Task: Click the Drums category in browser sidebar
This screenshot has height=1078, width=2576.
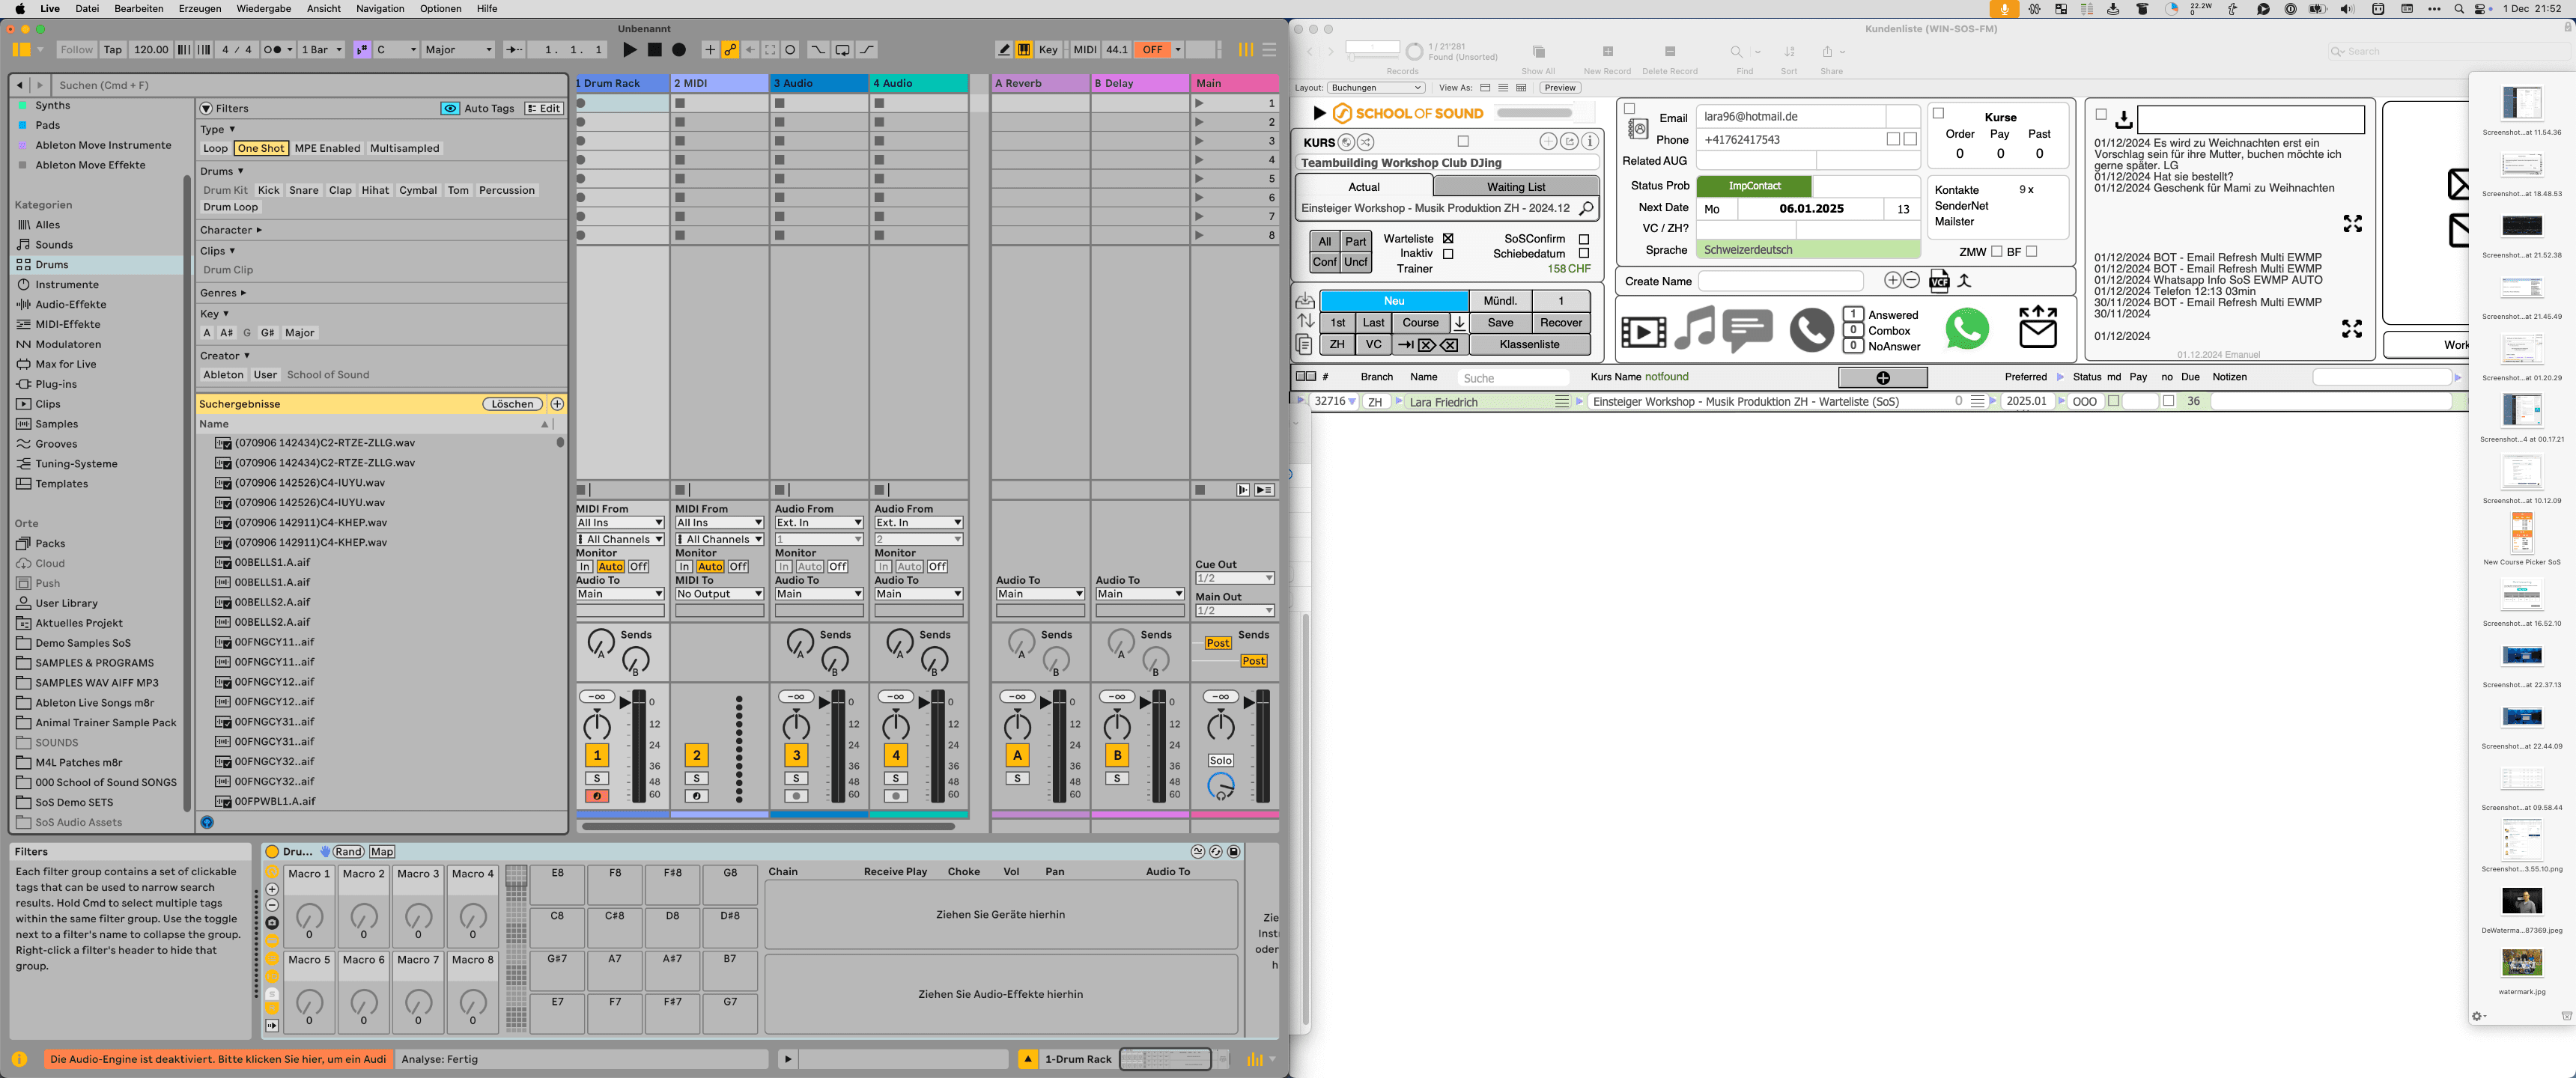Action: (52, 265)
